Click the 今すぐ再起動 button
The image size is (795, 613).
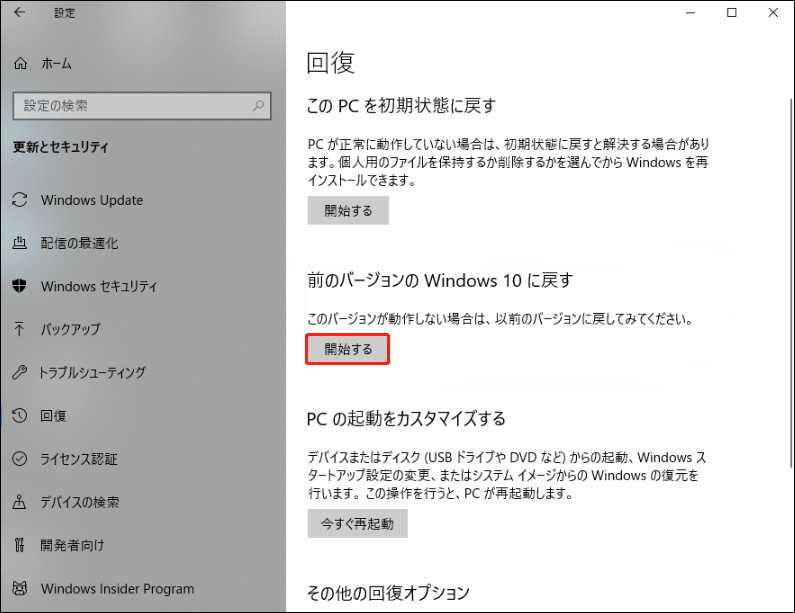pos(357,524)
